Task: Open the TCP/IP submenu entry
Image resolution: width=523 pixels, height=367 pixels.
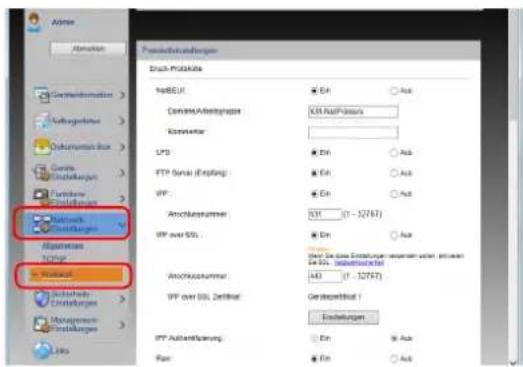Action: coord(54,258)
